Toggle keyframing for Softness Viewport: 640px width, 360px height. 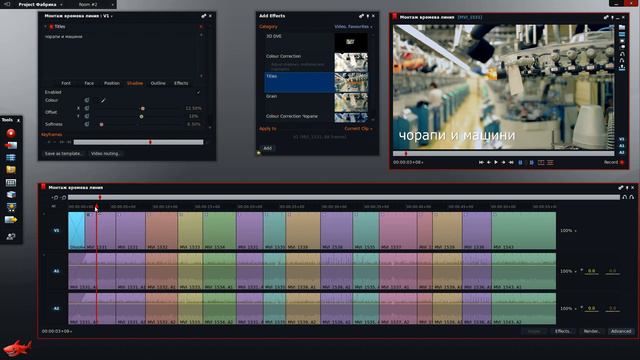(87, 124)
